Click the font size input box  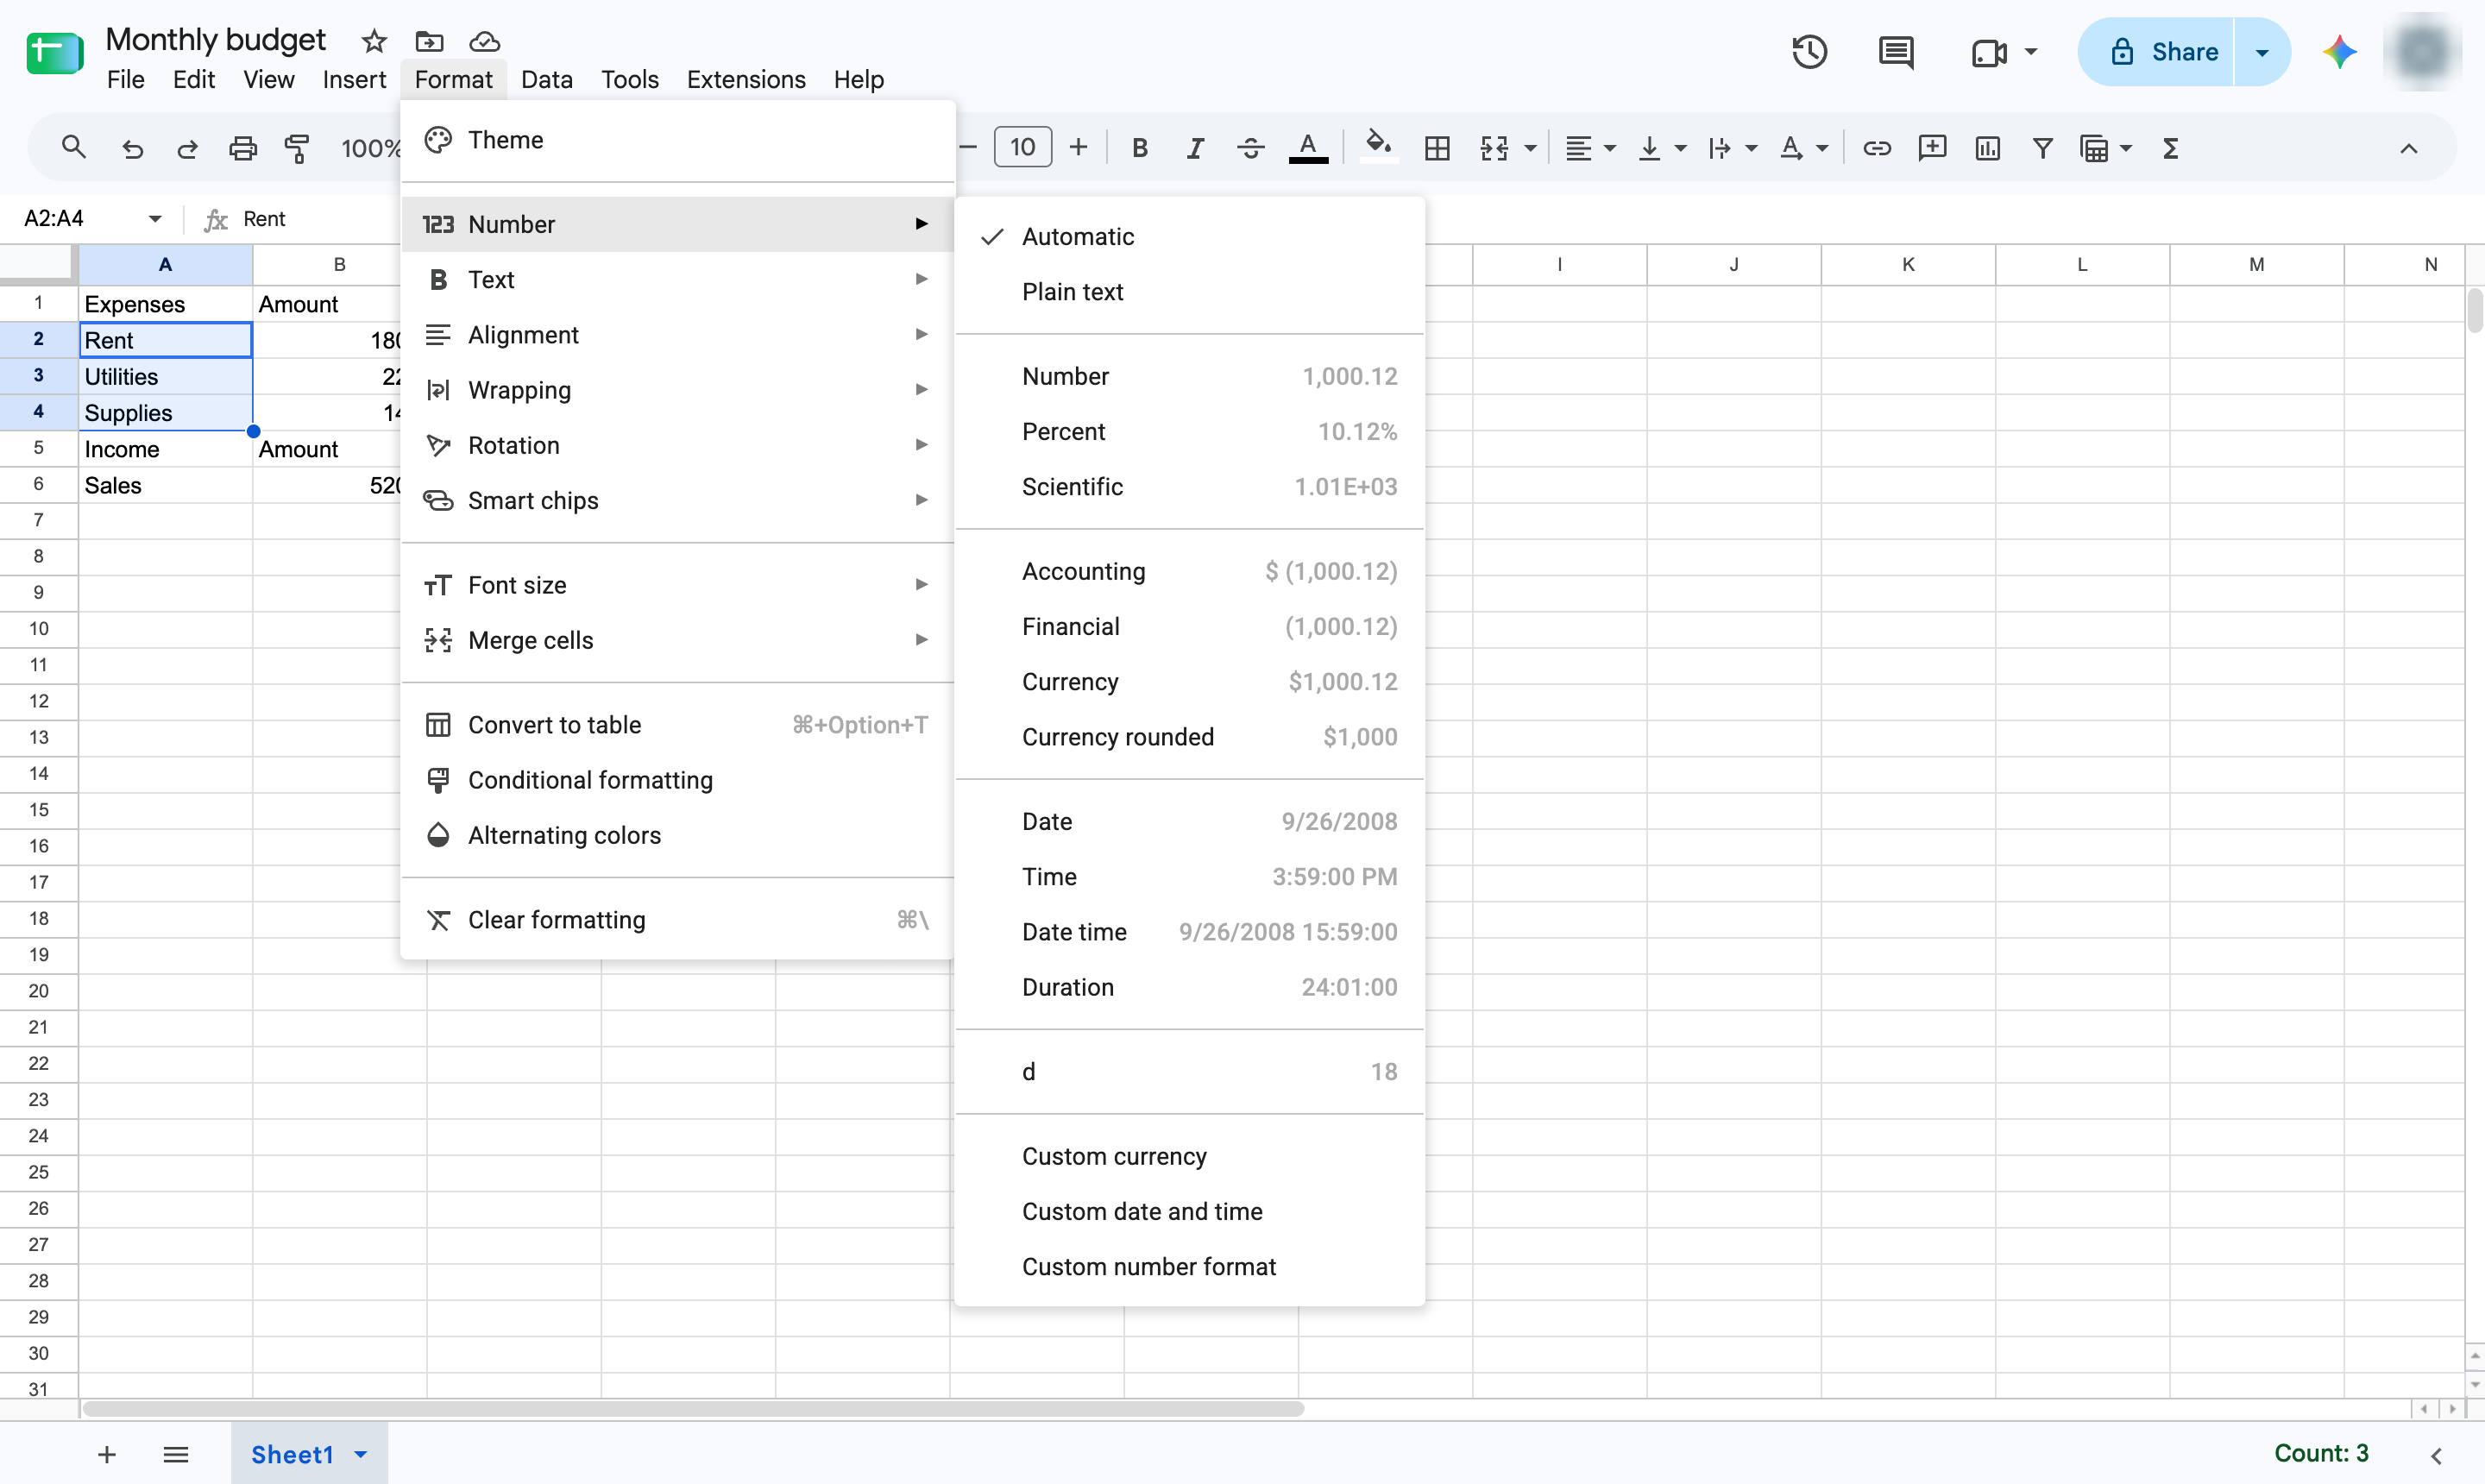pos(1022,148)
